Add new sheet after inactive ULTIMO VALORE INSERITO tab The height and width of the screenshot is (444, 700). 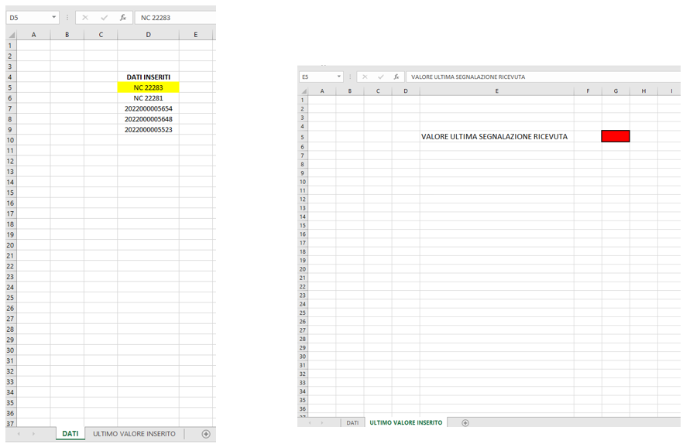coord(206,434)
